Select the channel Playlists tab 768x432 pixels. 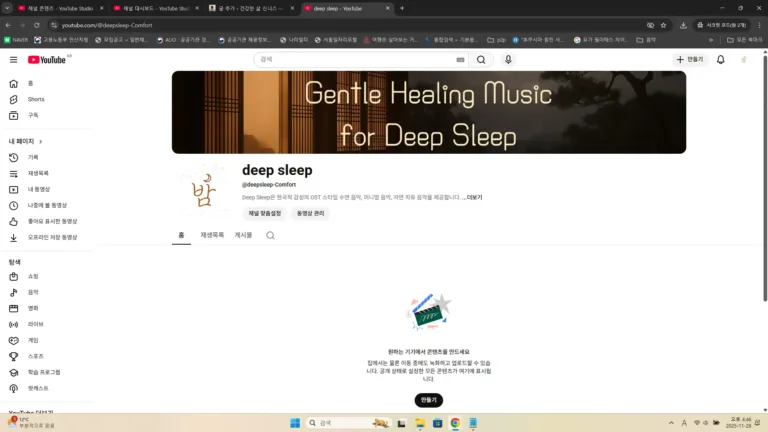212,235
